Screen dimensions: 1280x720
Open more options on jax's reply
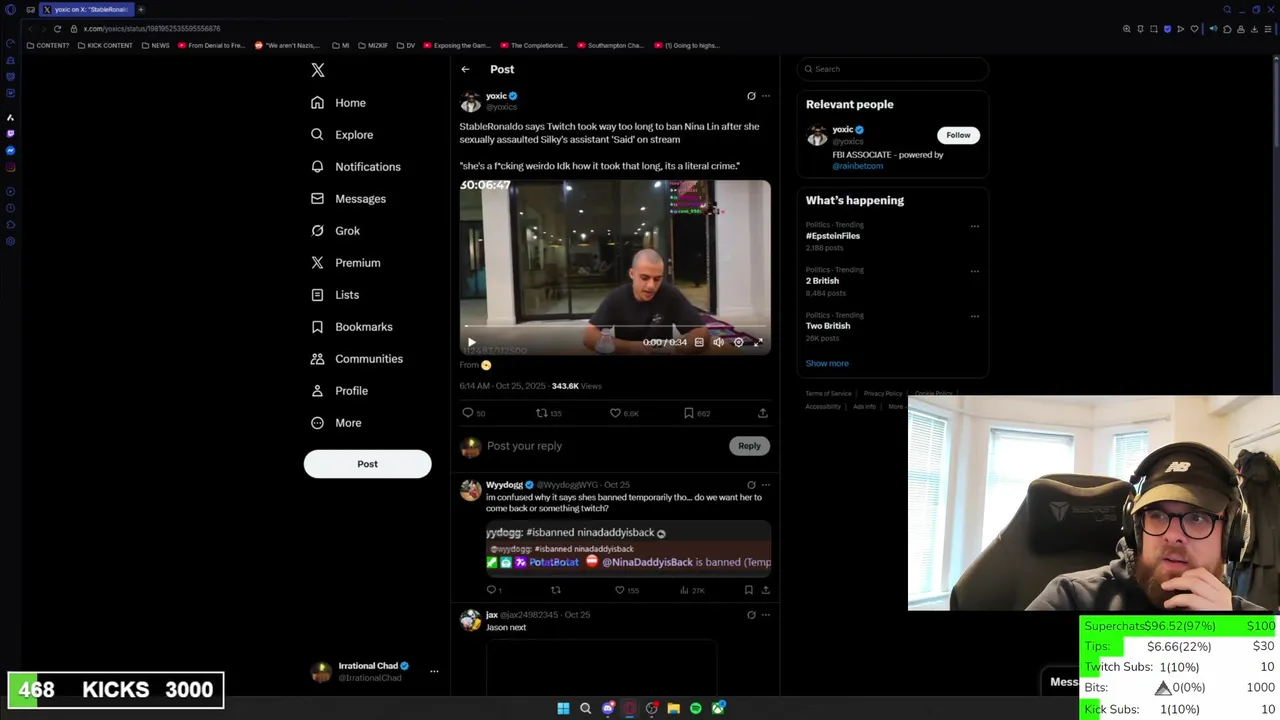click(x=766, y=615)
